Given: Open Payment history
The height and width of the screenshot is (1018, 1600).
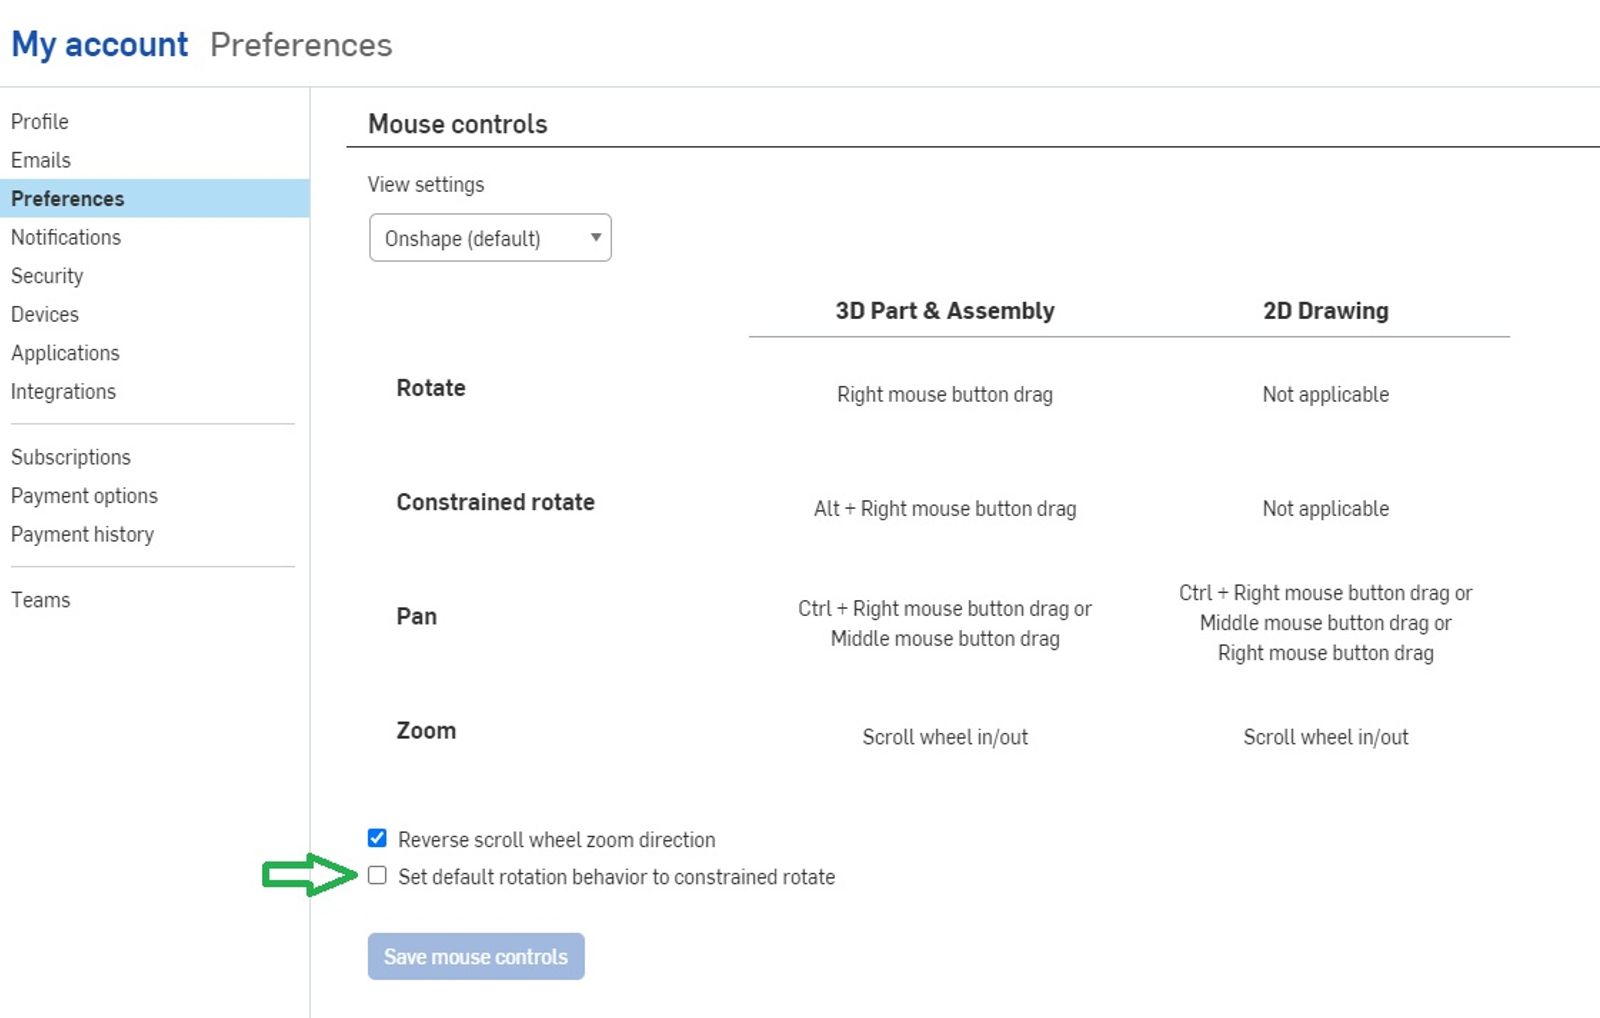Looking at the screenshot, I should pos(82,534).
